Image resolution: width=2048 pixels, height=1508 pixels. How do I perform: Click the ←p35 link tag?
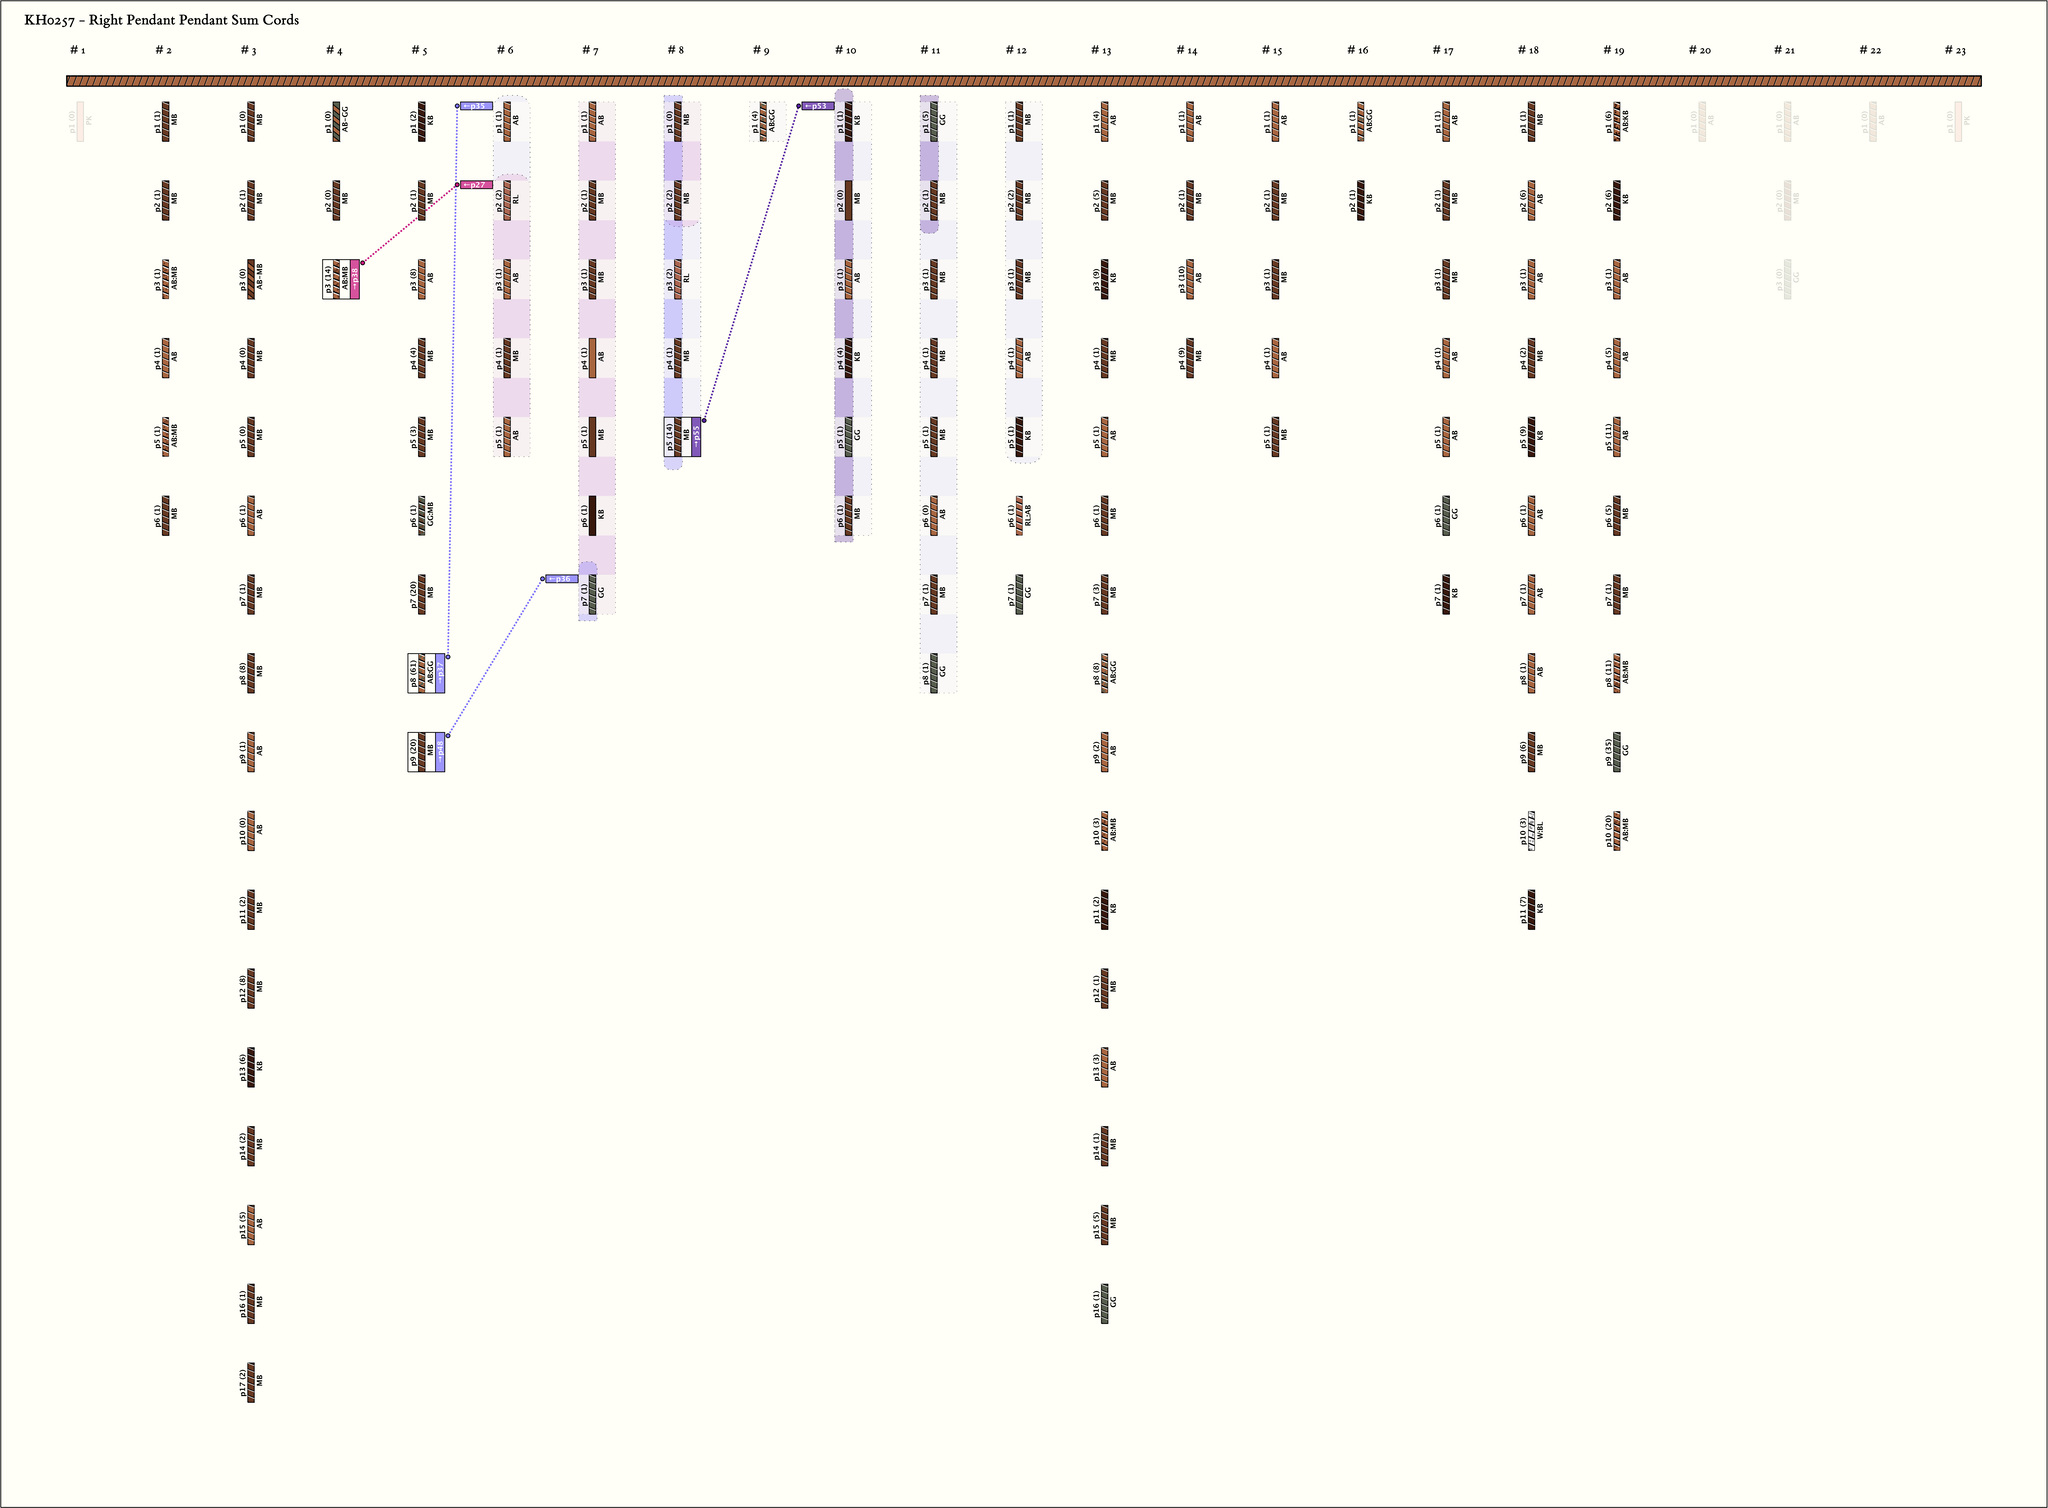click(x=477, y=106)
